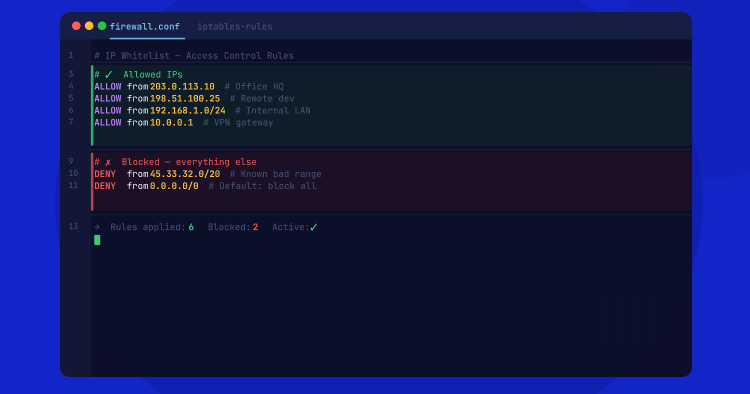The height and width of the screenshot is (394, 750).
Task: Switch to the firewall.conf tab
Action: [145, 26]
